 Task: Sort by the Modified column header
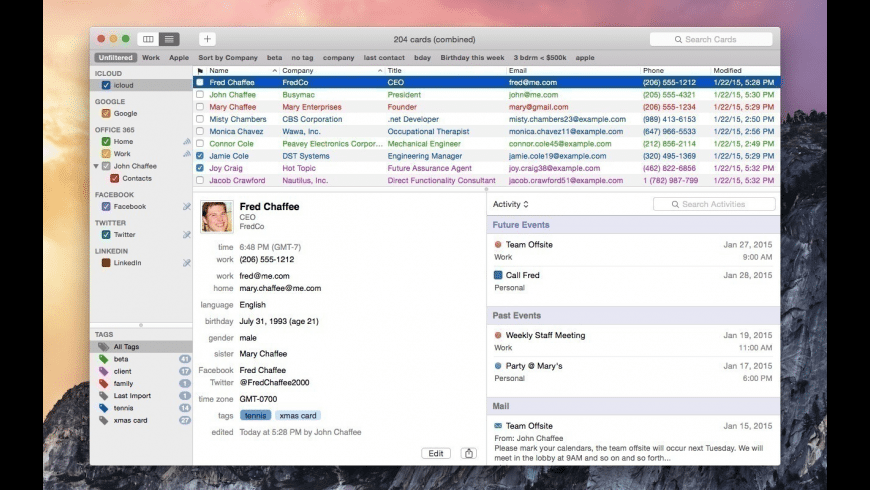coord(745,71)
